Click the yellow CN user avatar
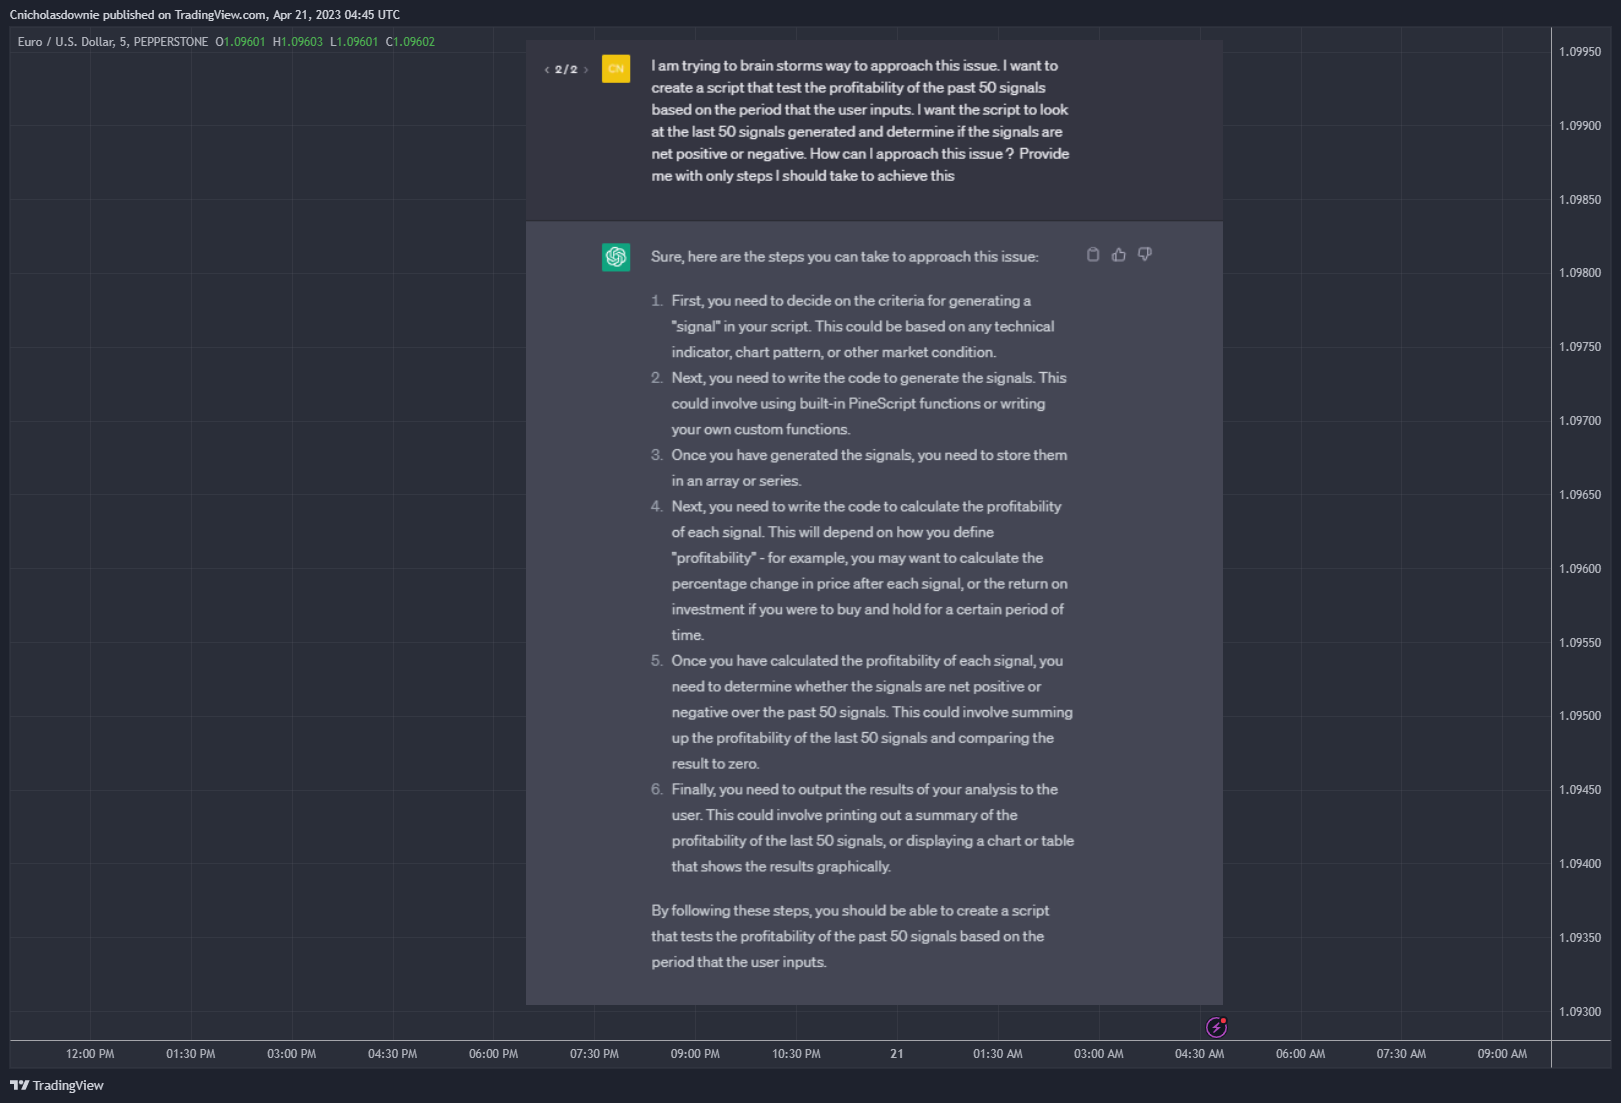1621x1103 pixels. (616, 69)
